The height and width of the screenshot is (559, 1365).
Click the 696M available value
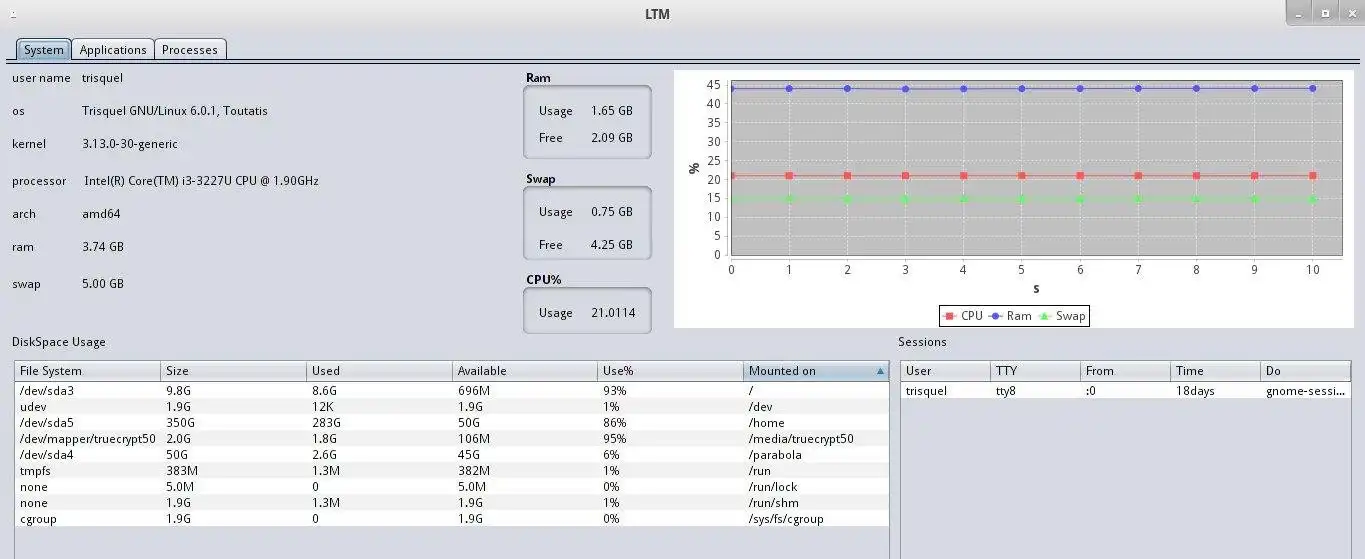474,390
